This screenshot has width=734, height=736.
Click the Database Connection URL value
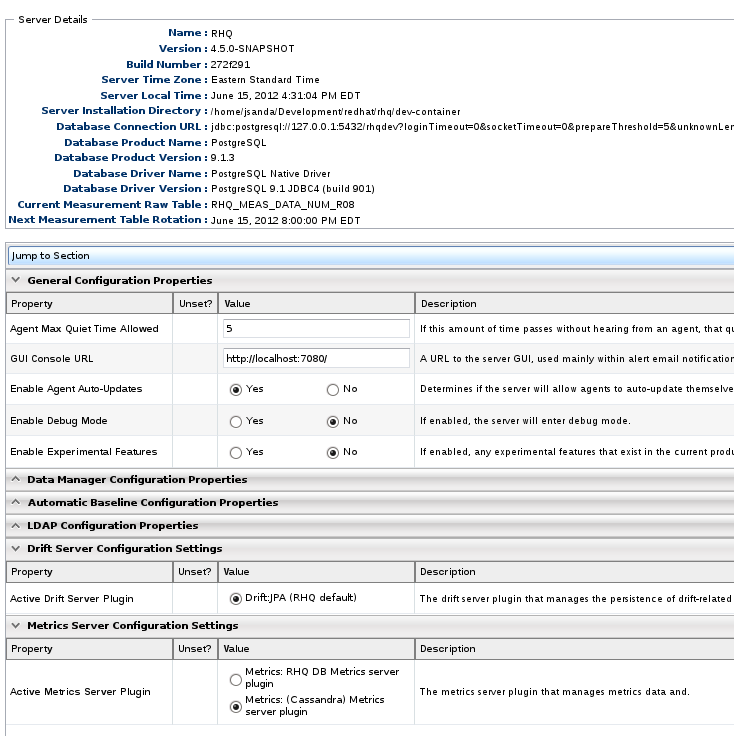(x=472, y=127)
